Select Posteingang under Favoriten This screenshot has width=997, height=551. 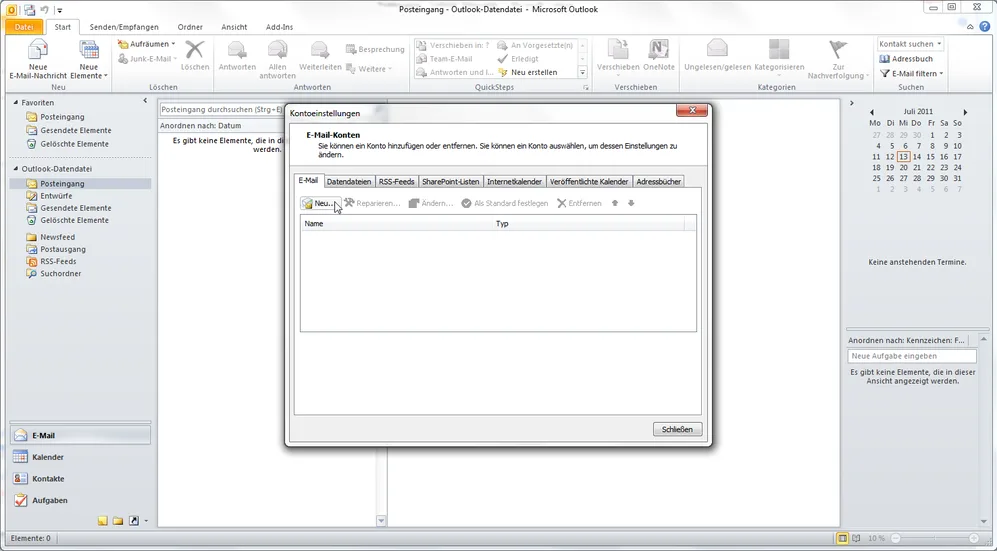tap(62, 117)
